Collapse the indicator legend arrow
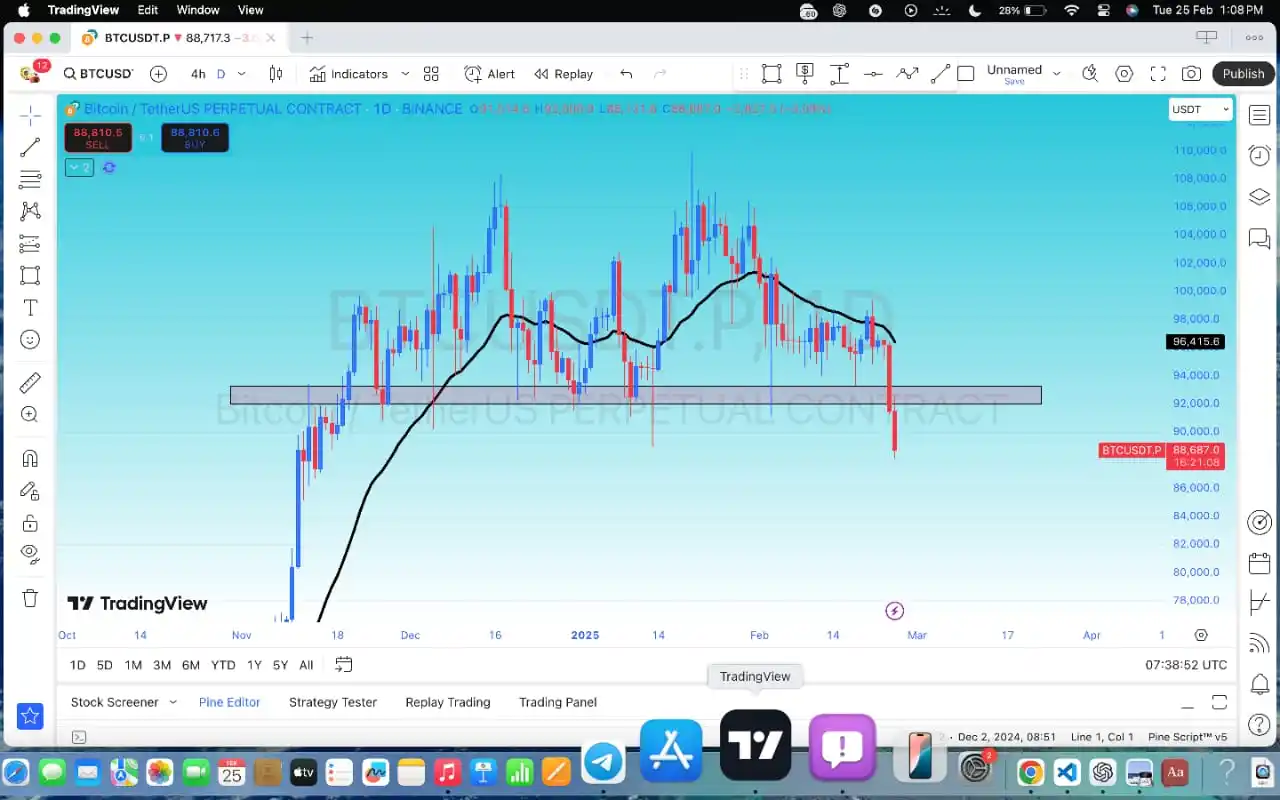 [80, 168]
